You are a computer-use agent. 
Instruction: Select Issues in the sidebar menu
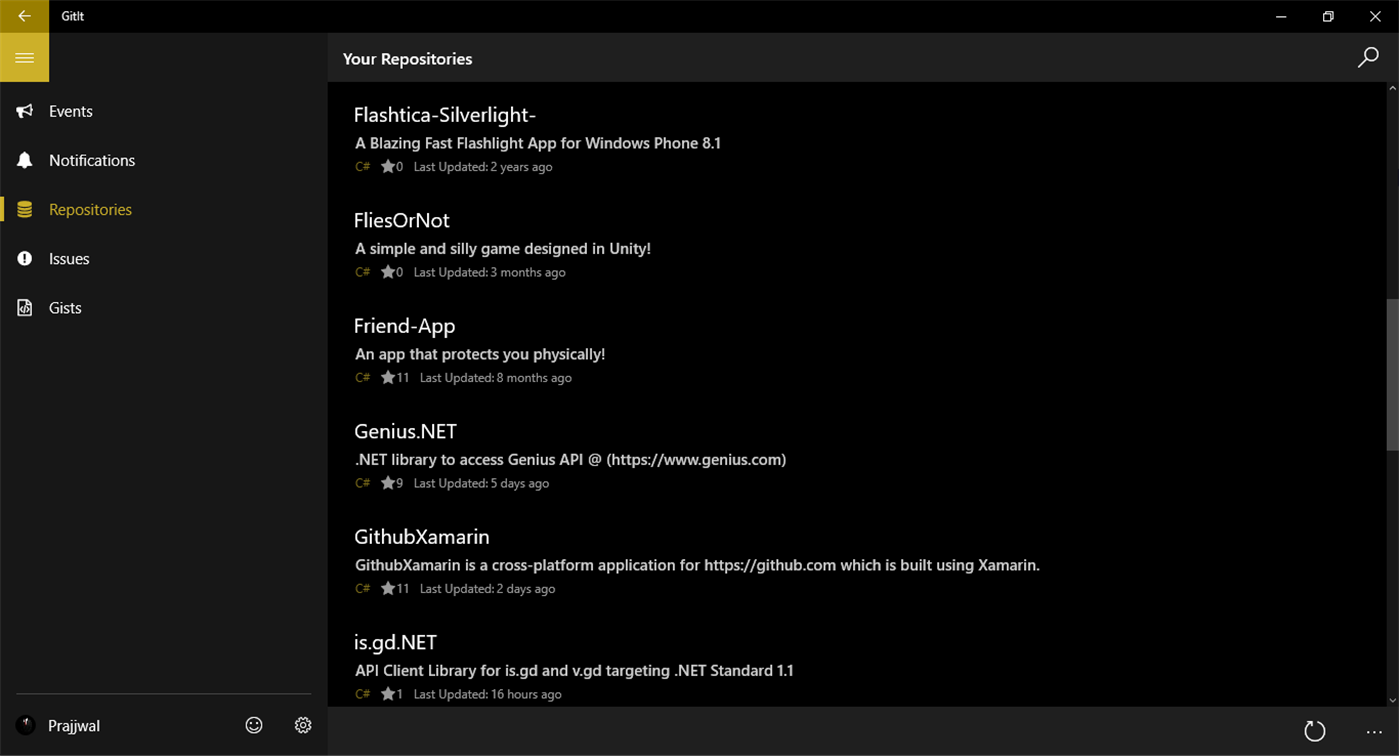click(x=69, y=258)
